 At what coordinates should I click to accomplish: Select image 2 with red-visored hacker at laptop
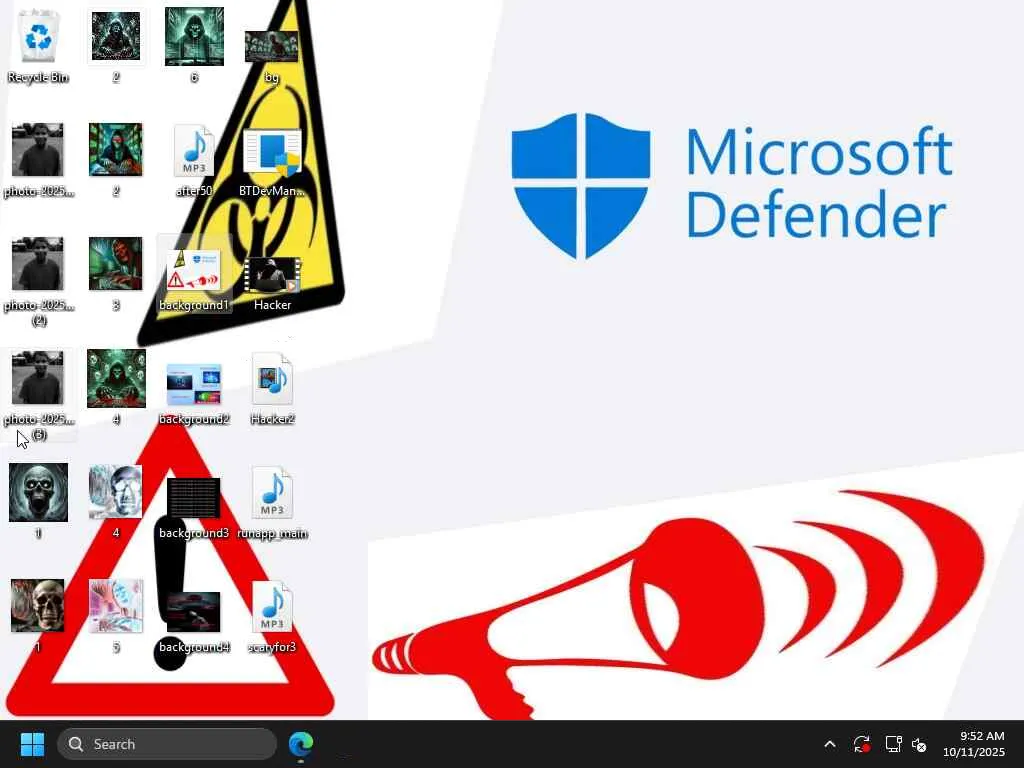pos(116,159)
